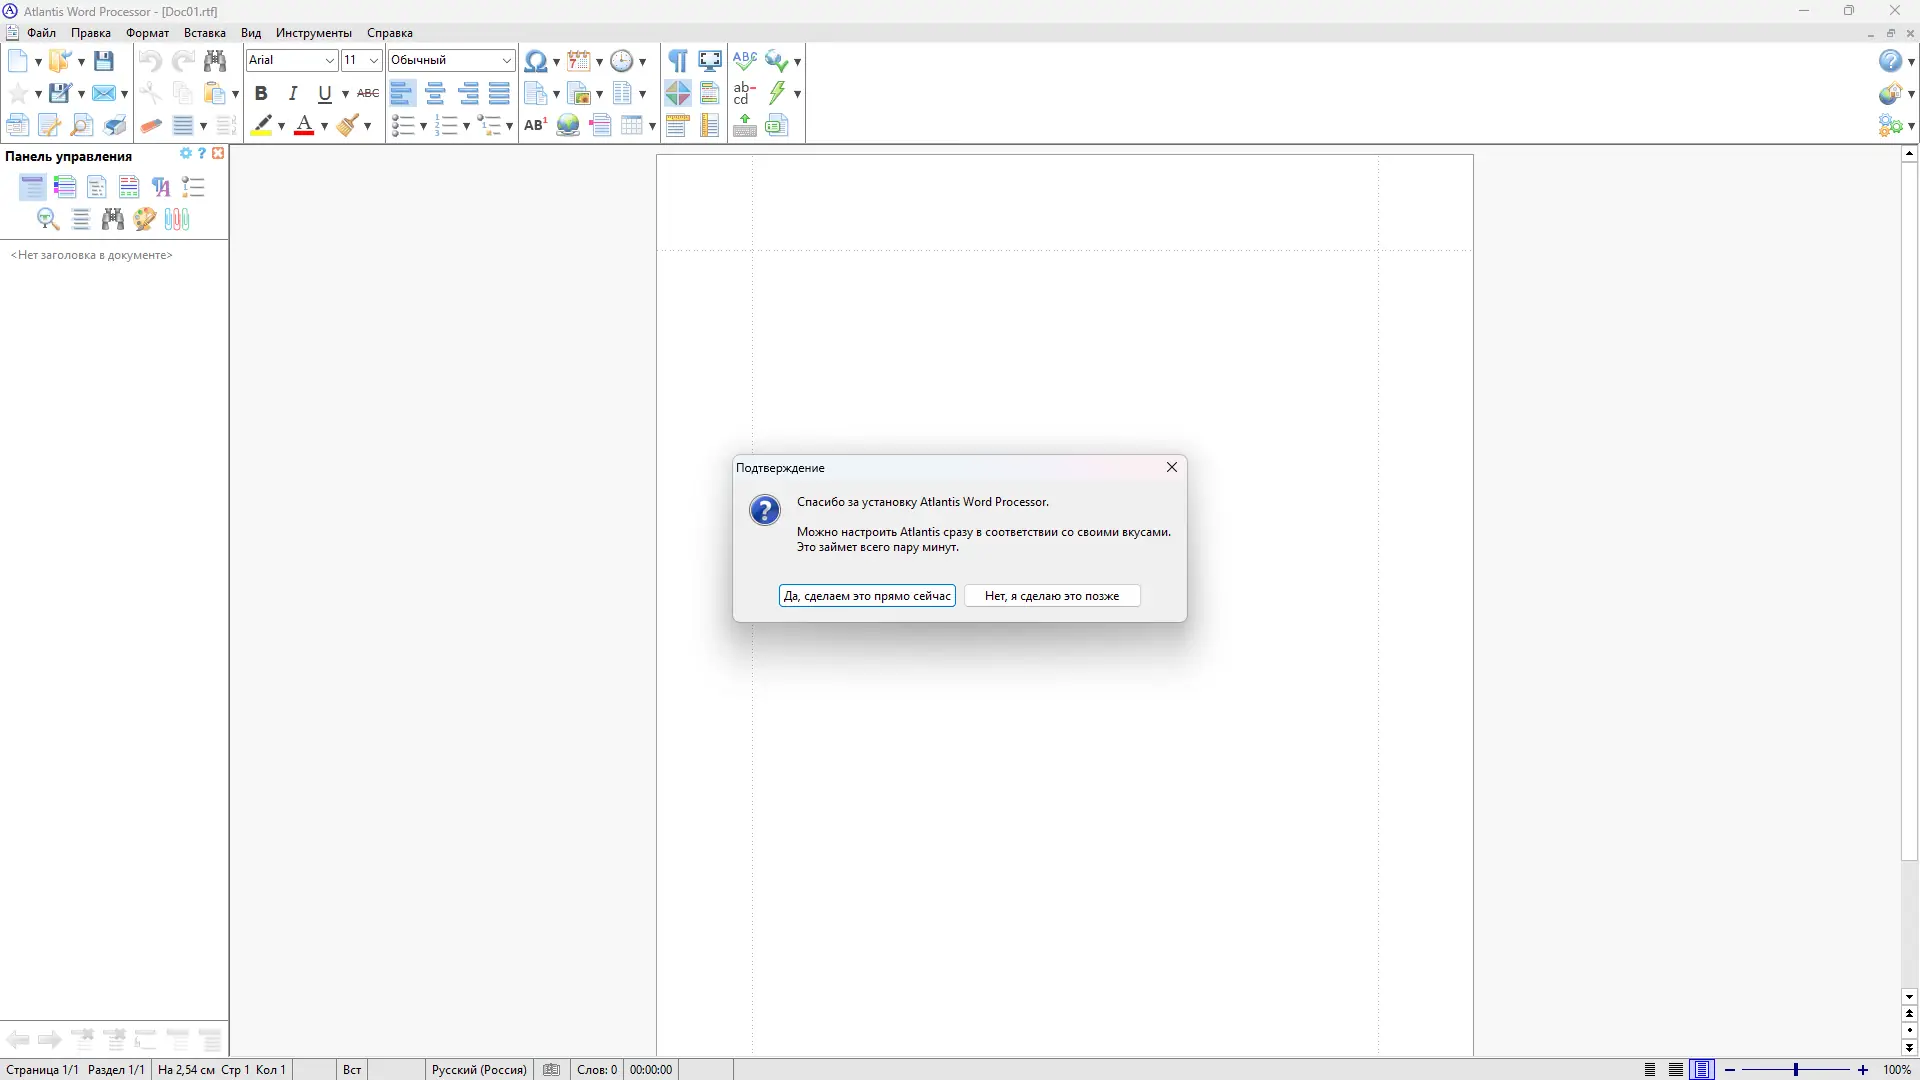Click the insert hyperlink globe icon

[x=568, y=126]
